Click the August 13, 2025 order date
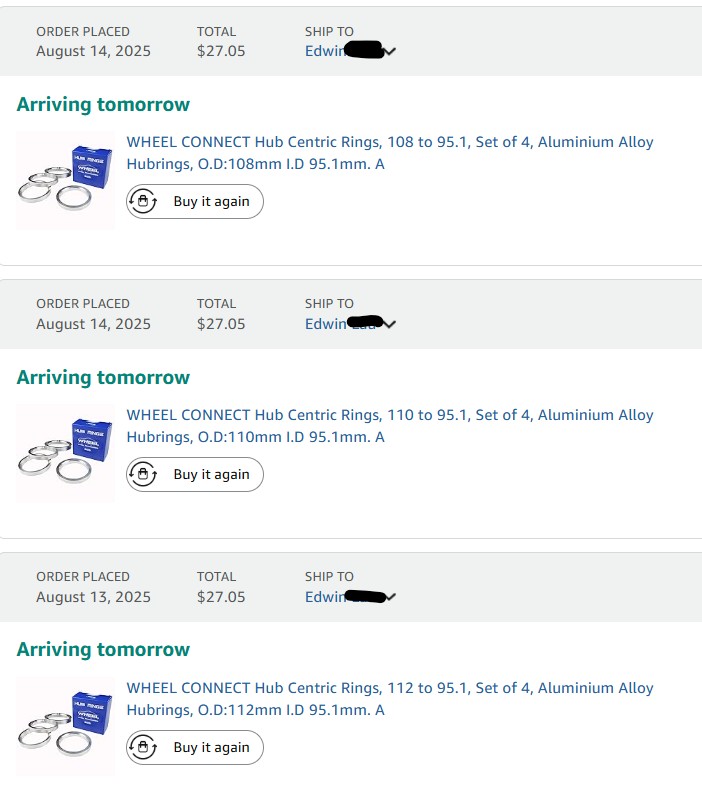The height and width of the screenshot is (786, 702). tap(93, 597)
